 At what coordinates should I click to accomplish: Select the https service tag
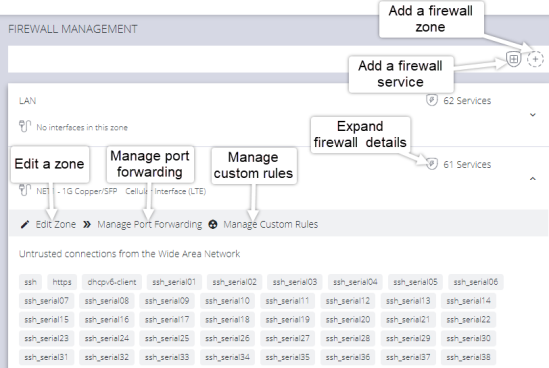tap(62, 282)
